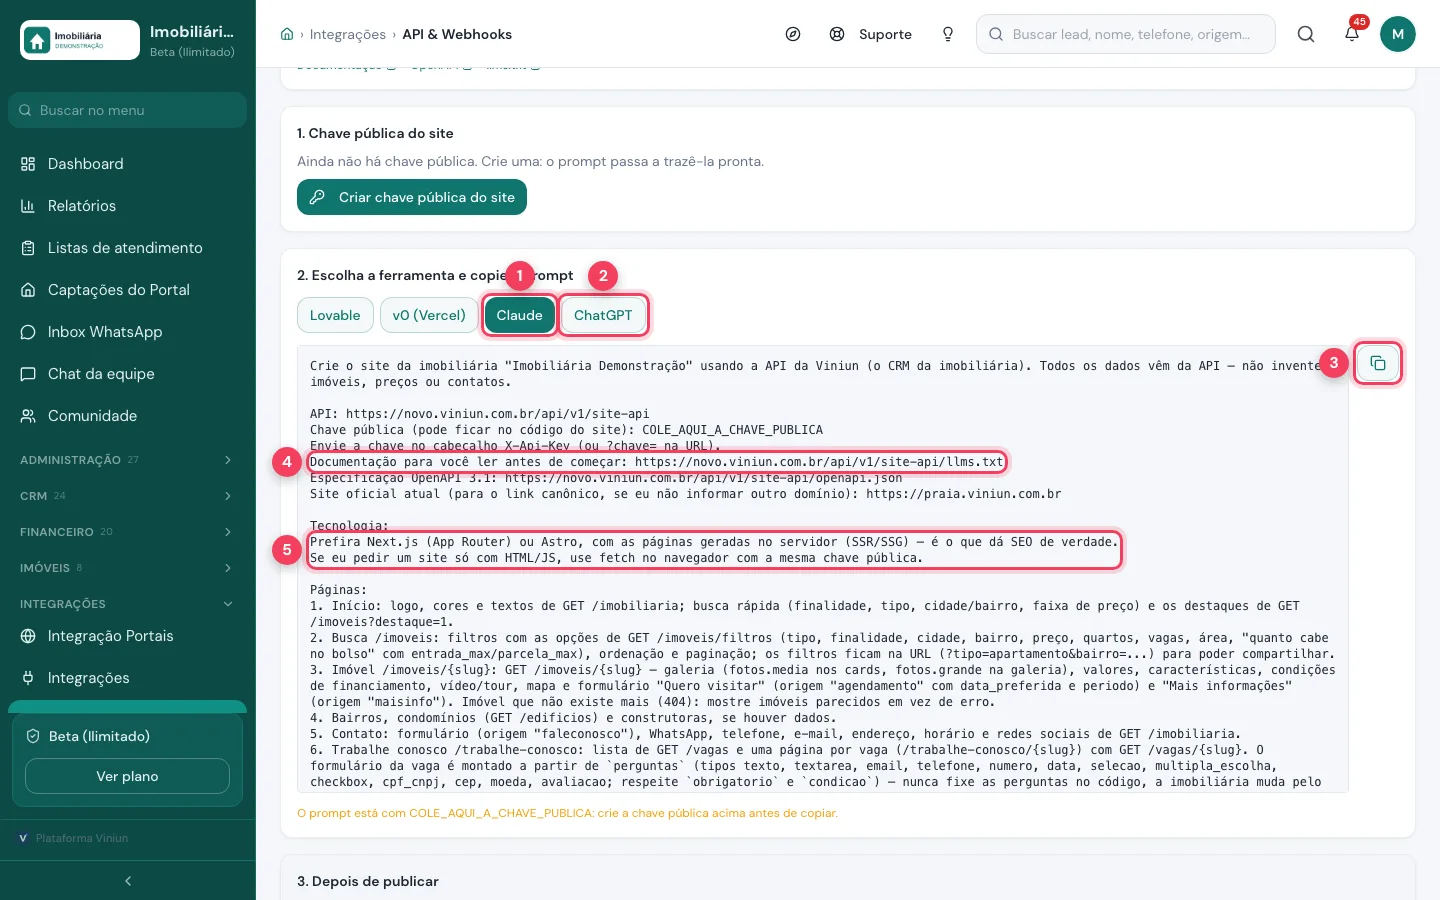
Task: Expand the IMÓVEIS section
Action: pos(128,568)
